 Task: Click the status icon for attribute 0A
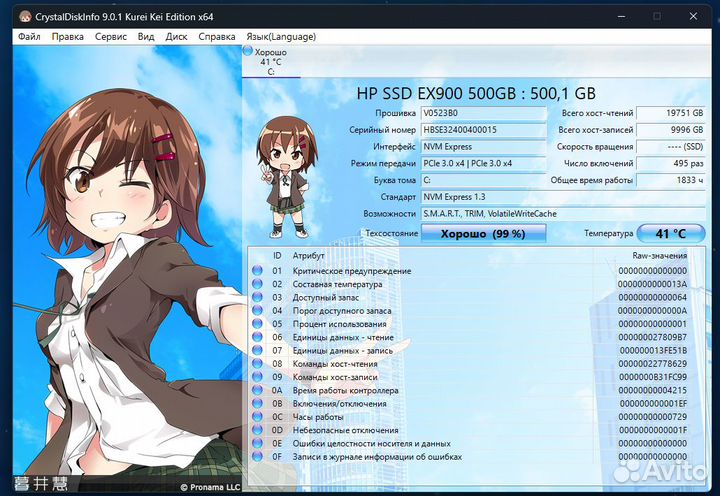[x=257, y=390]
